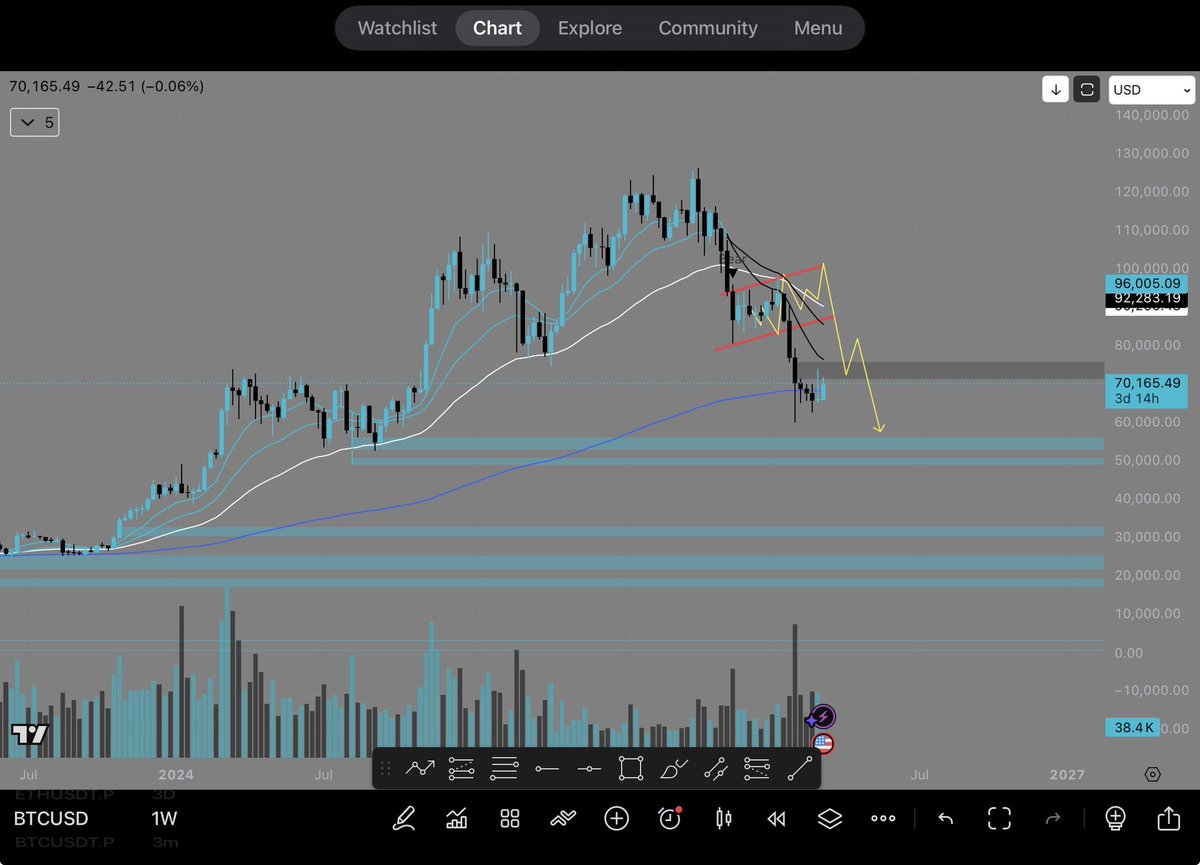Screen dimensions: 1200x865
Task: Select the horizontal ray midpoint tool
Action: (589, 768)
